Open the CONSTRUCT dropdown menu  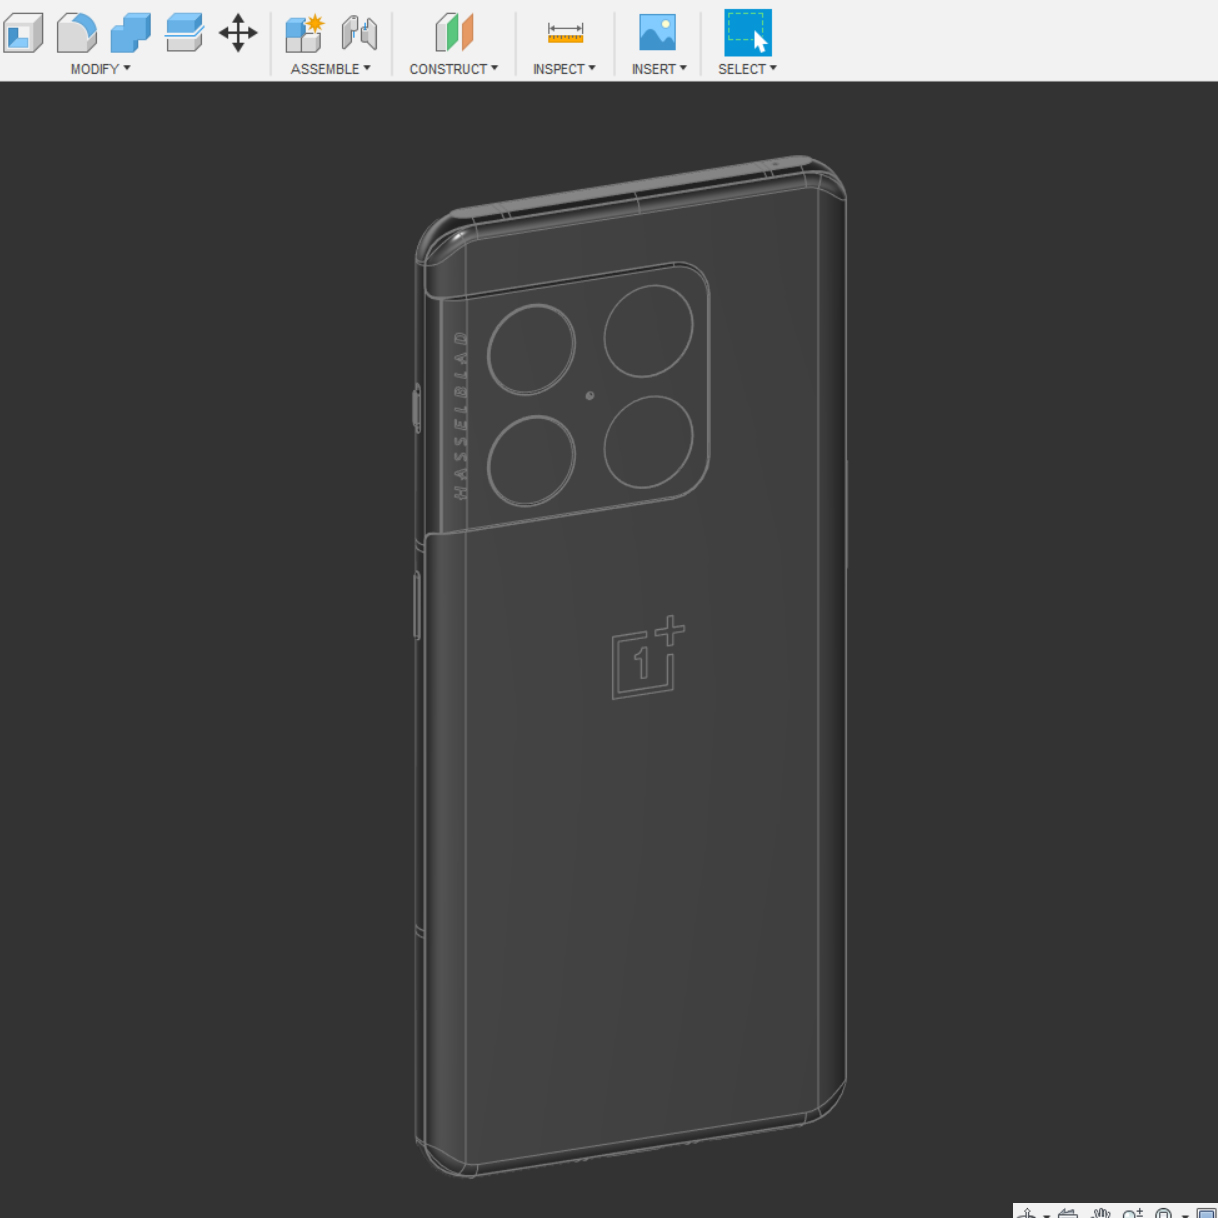(454, 69)
